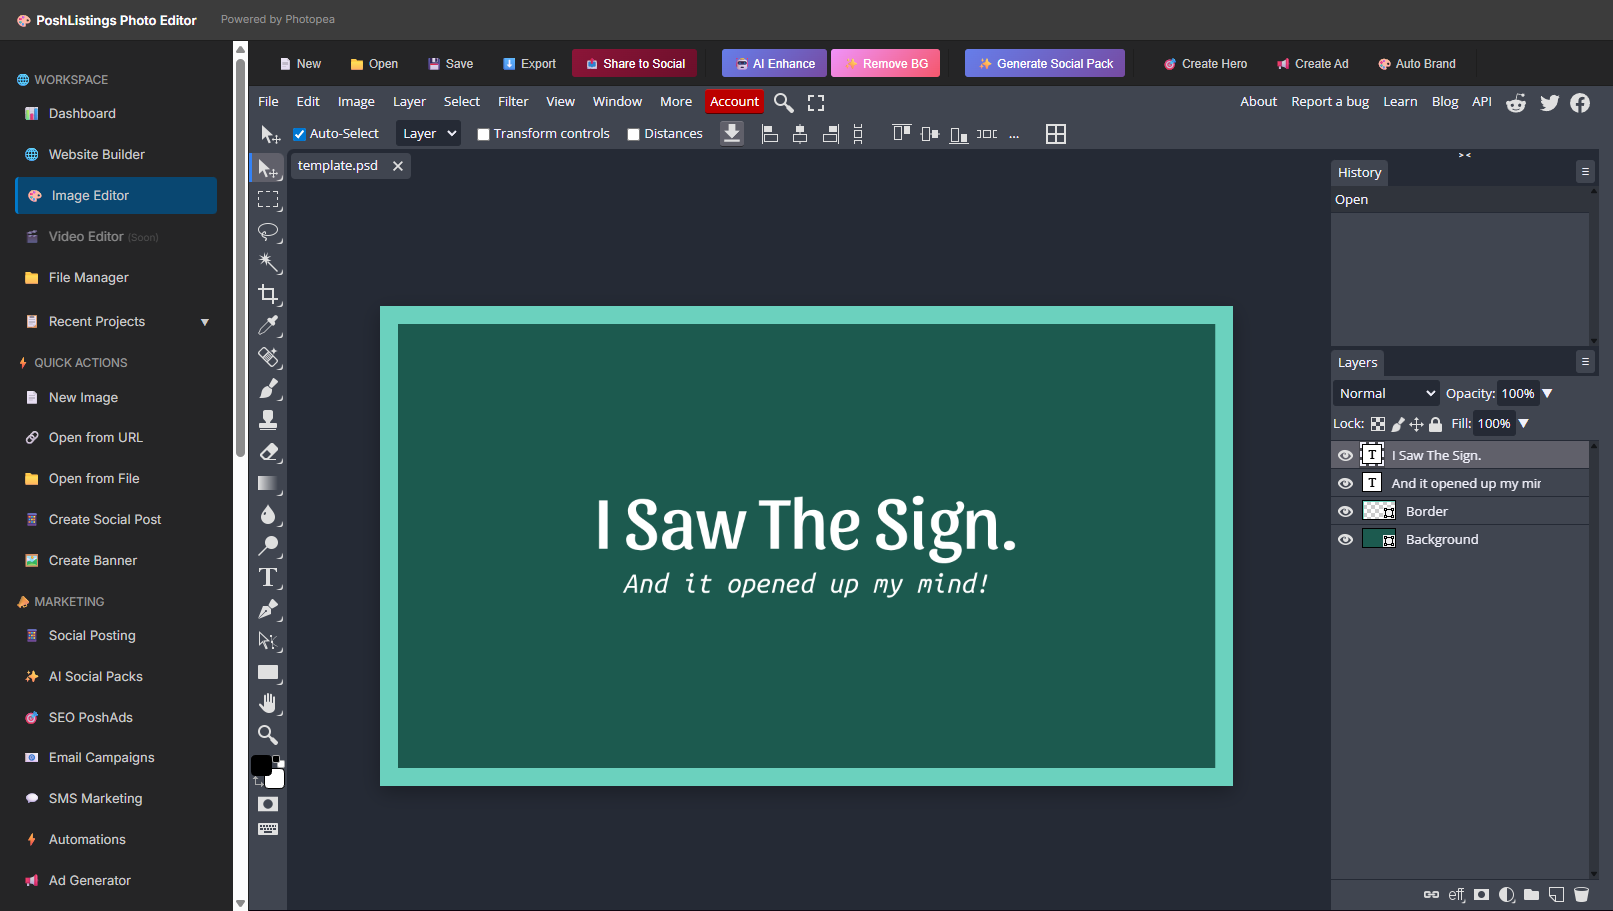Click the delete layer trash icon
Viewport: 1613px width, 911px height.
pyautogui.click(x=1581, y=895)
